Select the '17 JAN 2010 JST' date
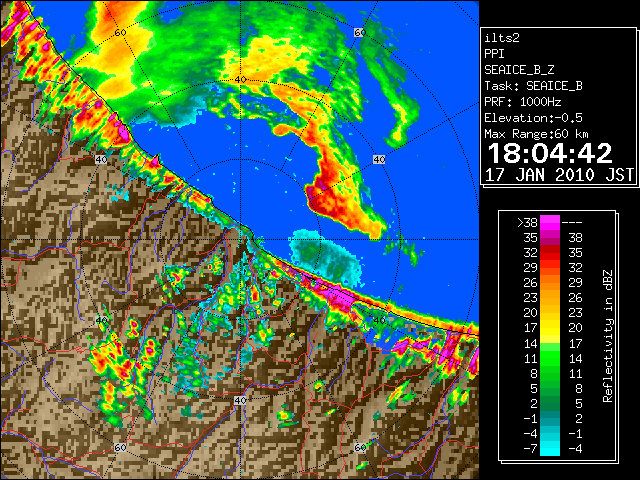The height and width of the screenshot is (480, 640). click(x=559, y=175)
